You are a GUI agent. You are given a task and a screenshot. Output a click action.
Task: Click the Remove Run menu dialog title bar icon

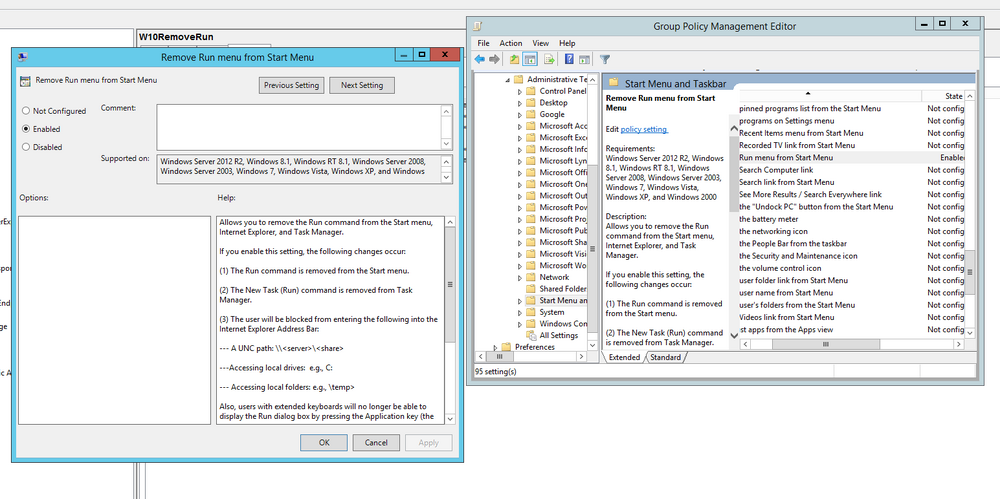[22, 57]
